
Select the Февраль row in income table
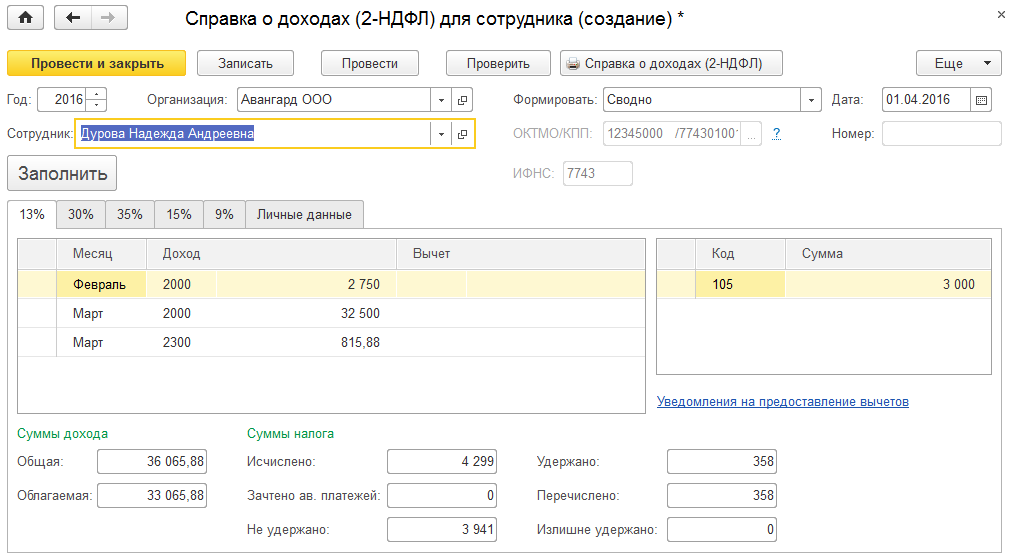tap(100, 284)
